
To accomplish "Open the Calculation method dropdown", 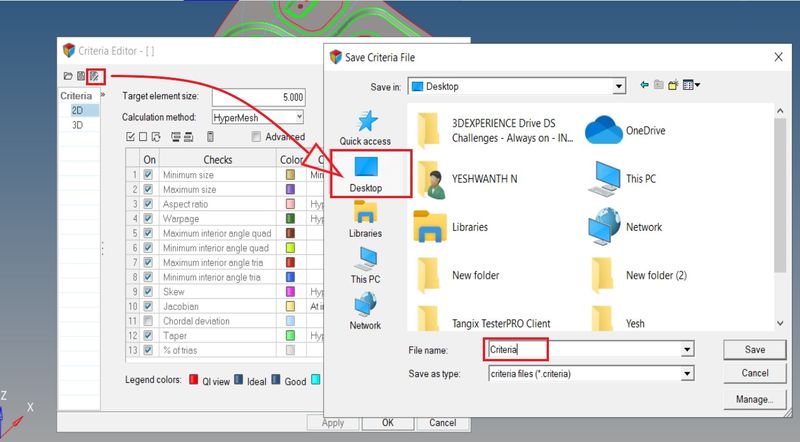I will (299, 117).
